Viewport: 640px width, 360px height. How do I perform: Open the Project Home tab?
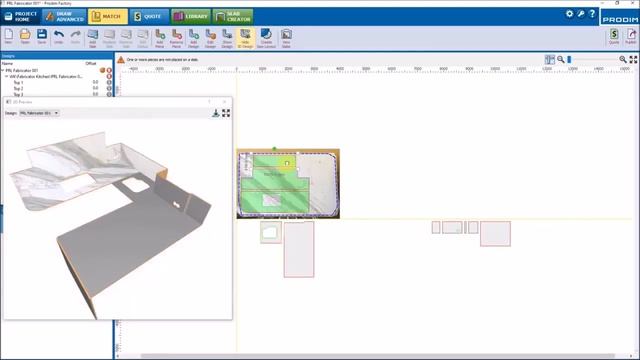click(x=20, y=16)
